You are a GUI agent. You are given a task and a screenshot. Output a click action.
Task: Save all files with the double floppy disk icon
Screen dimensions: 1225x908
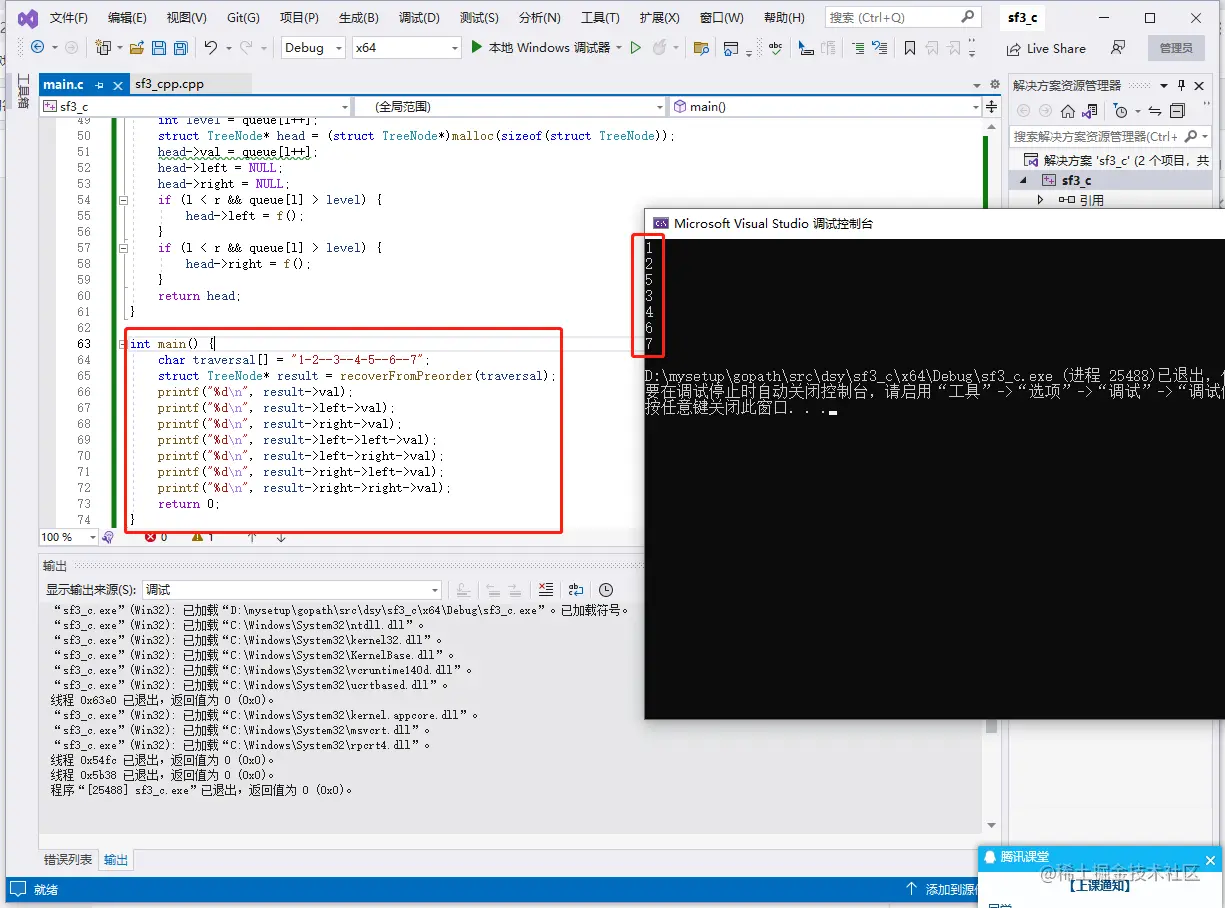coord(181,48)
